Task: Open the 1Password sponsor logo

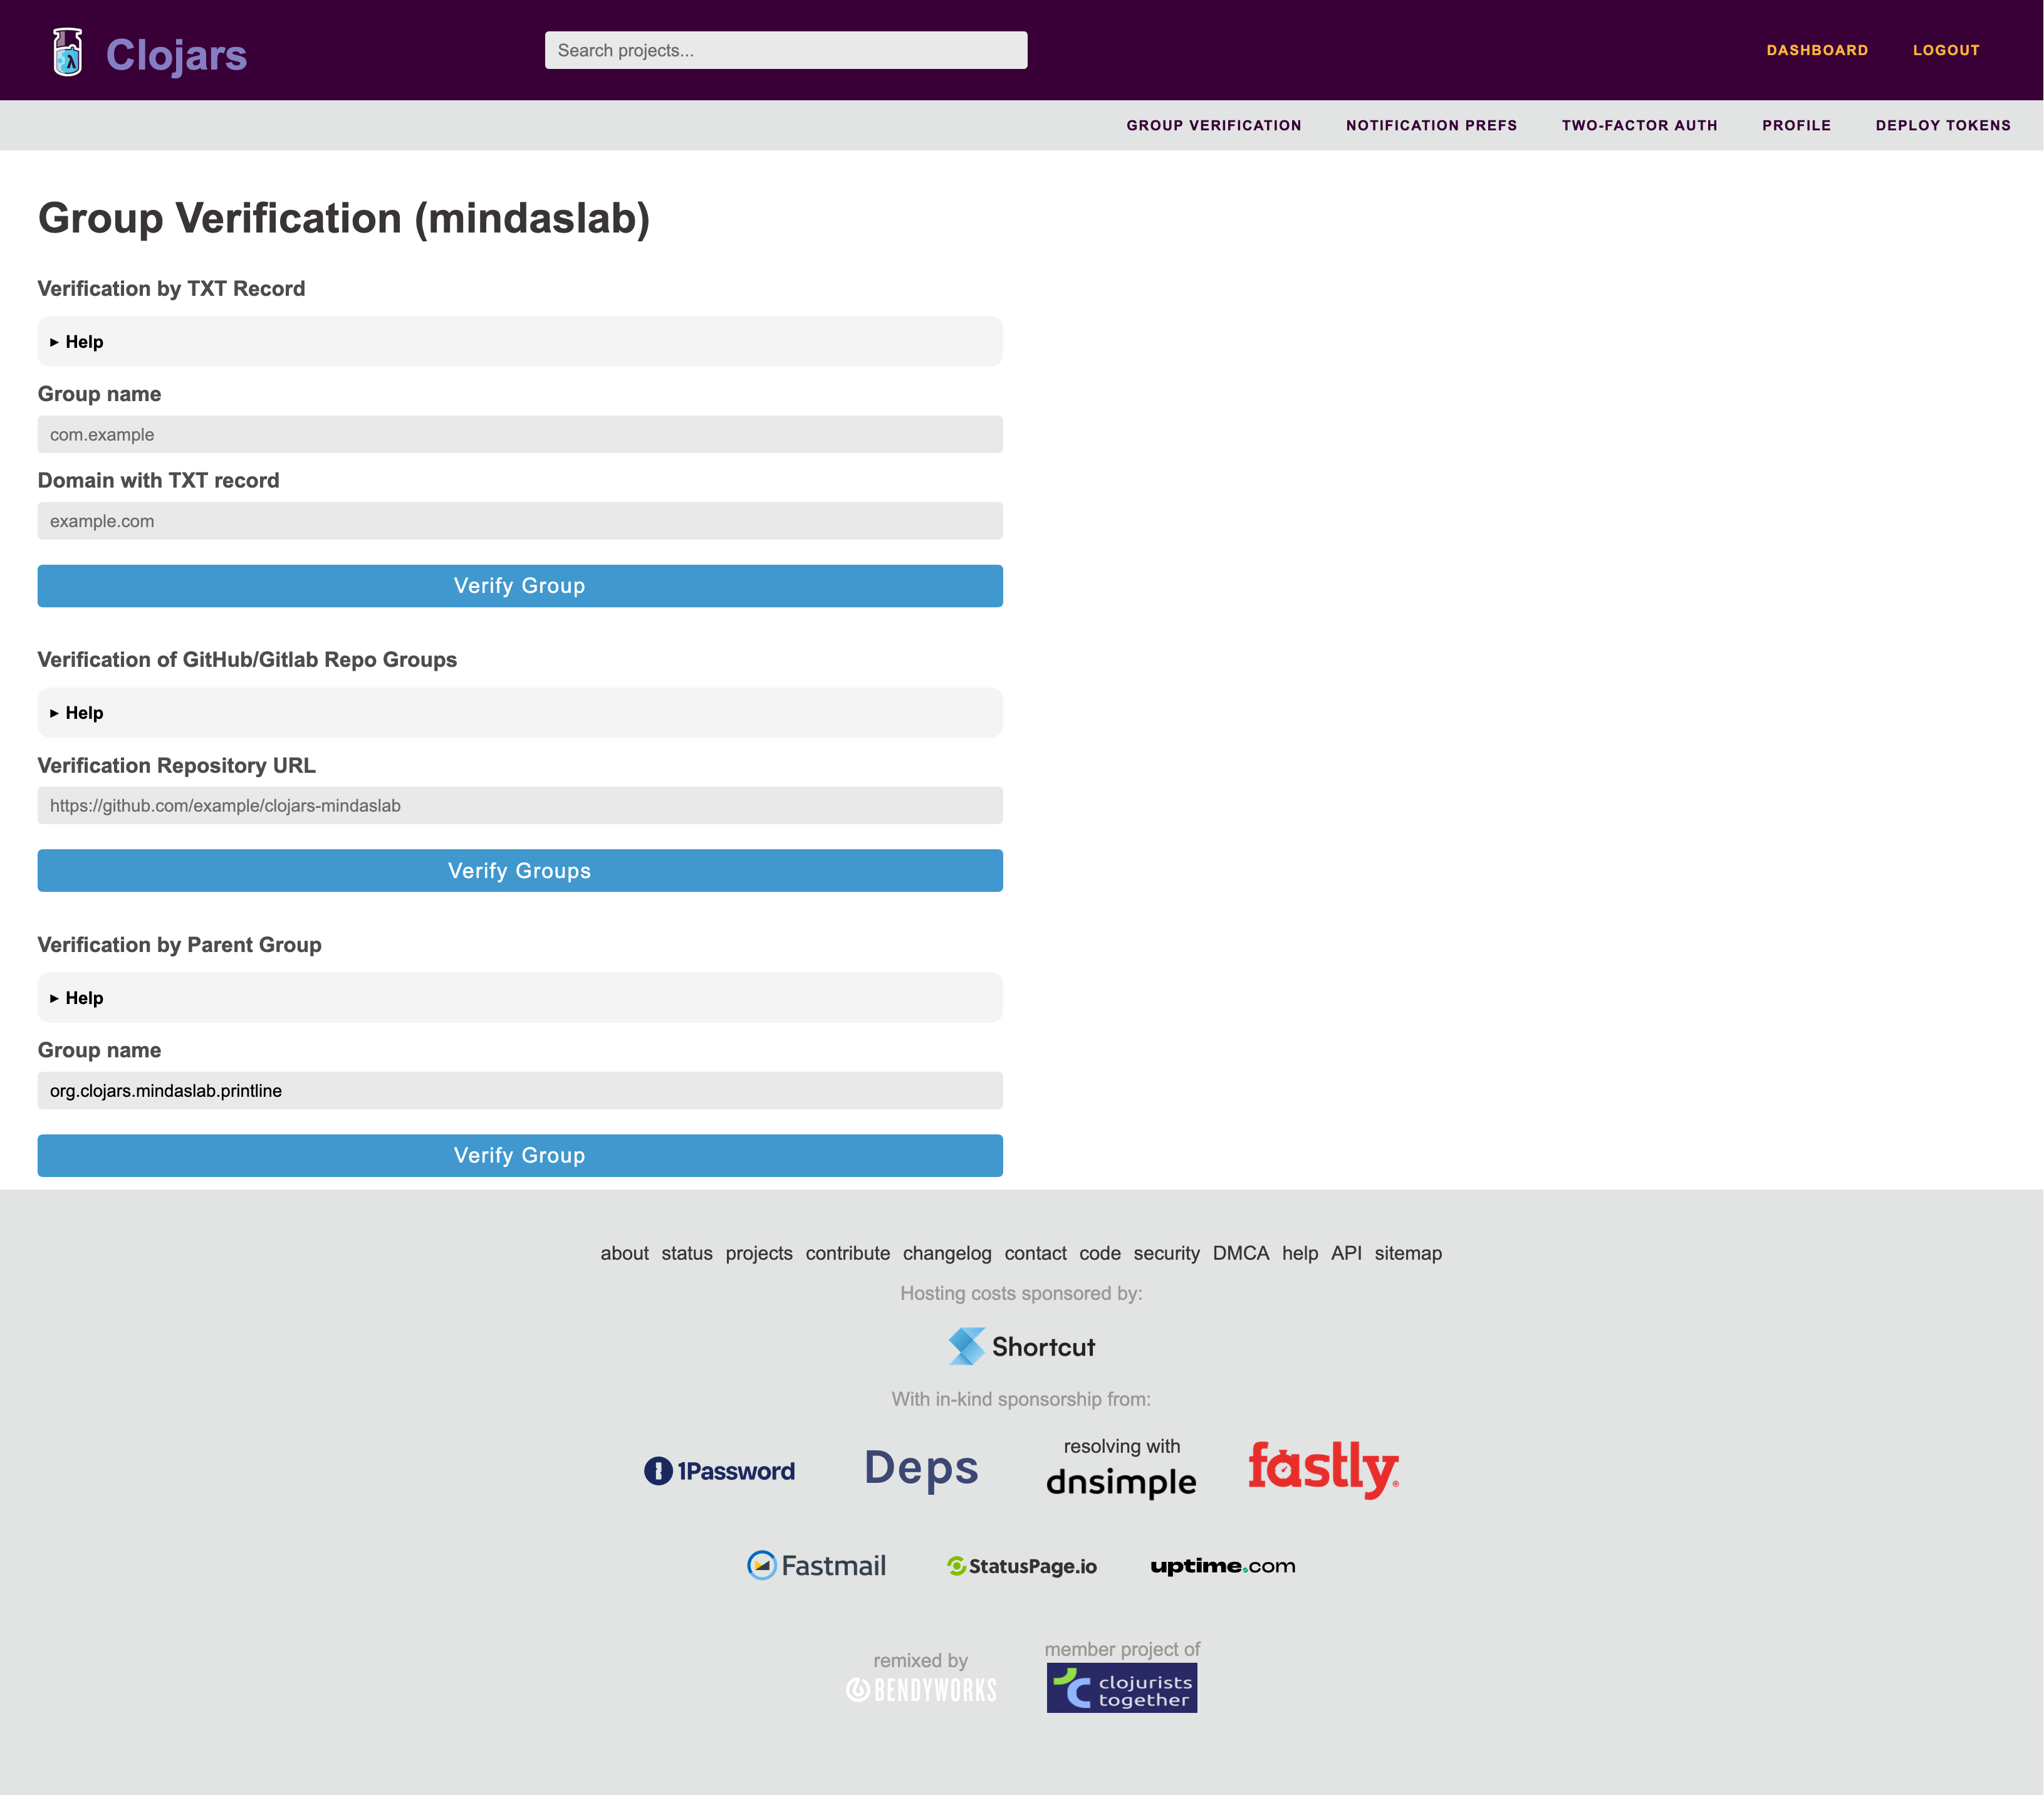Action: point(719,1470)
